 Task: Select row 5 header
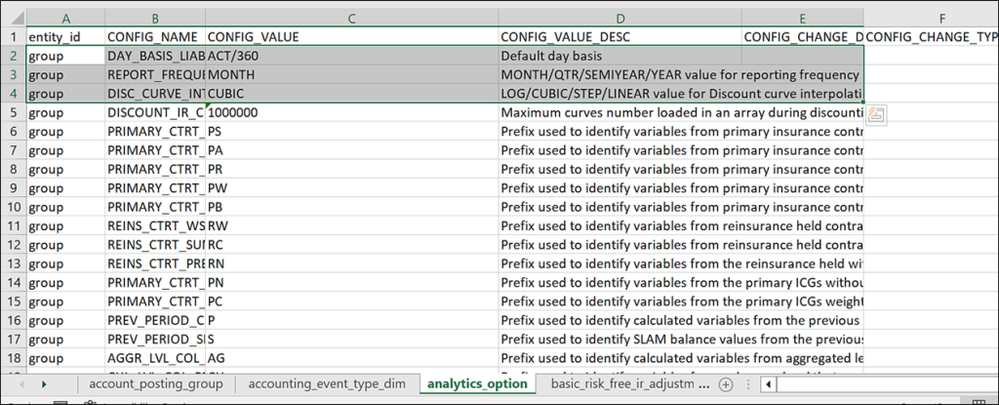tap(13, 113)
